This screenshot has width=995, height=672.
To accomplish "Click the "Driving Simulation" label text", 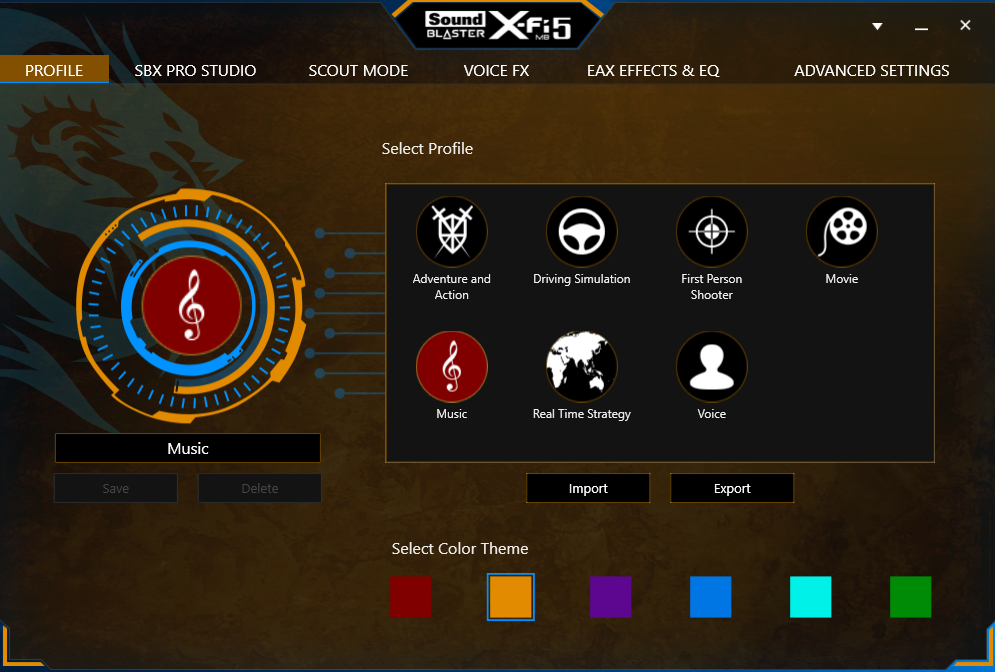I will [x=582, y=279].
